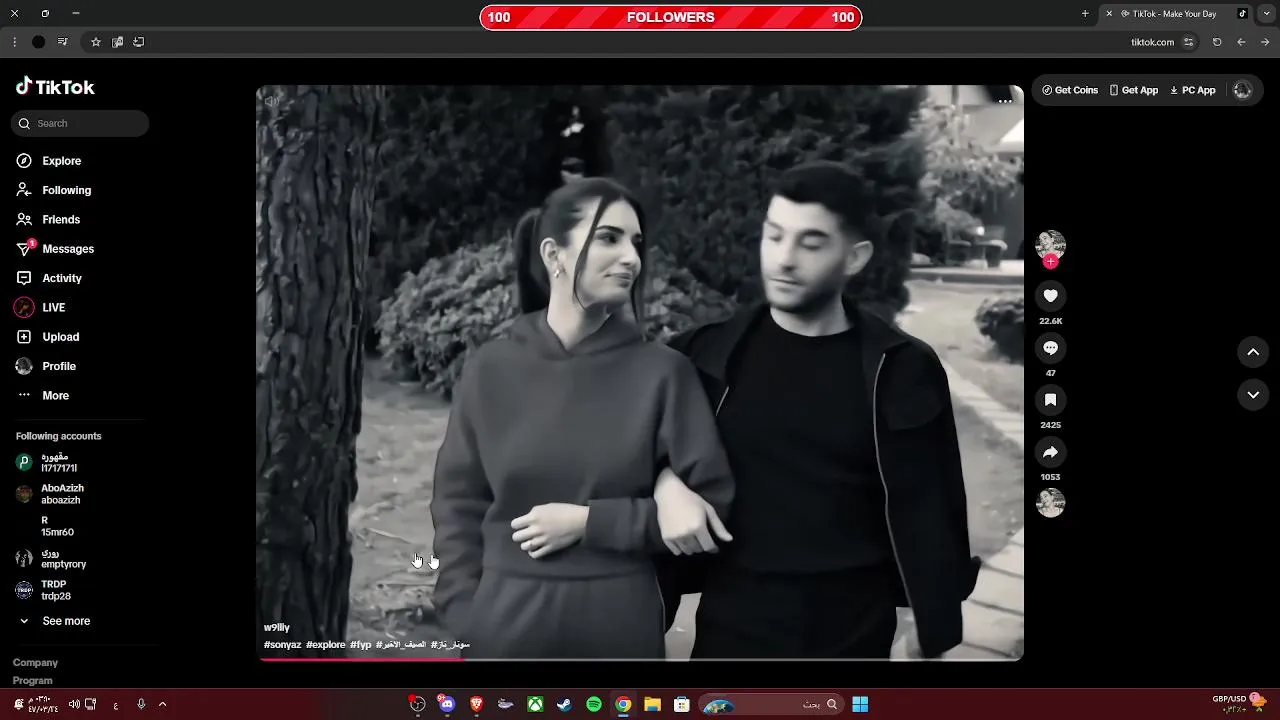Open browser three-dots menu

point(14,42)
